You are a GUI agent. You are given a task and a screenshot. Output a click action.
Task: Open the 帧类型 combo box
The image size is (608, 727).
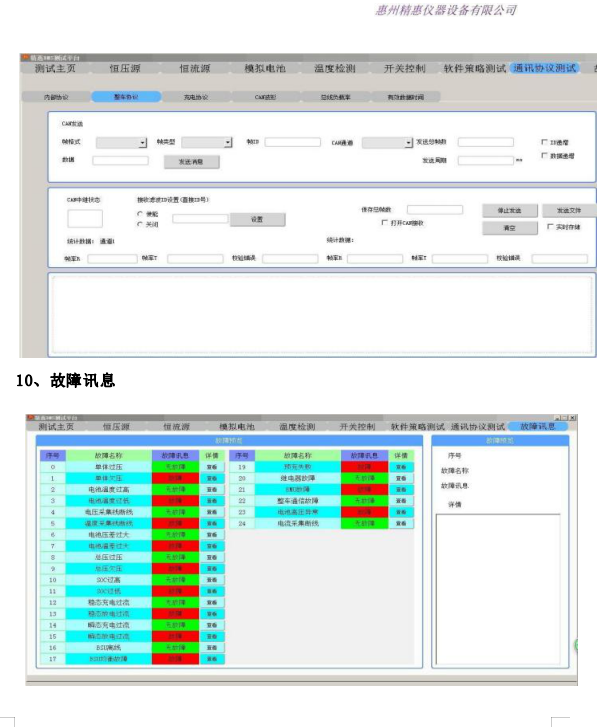(227, 143)
